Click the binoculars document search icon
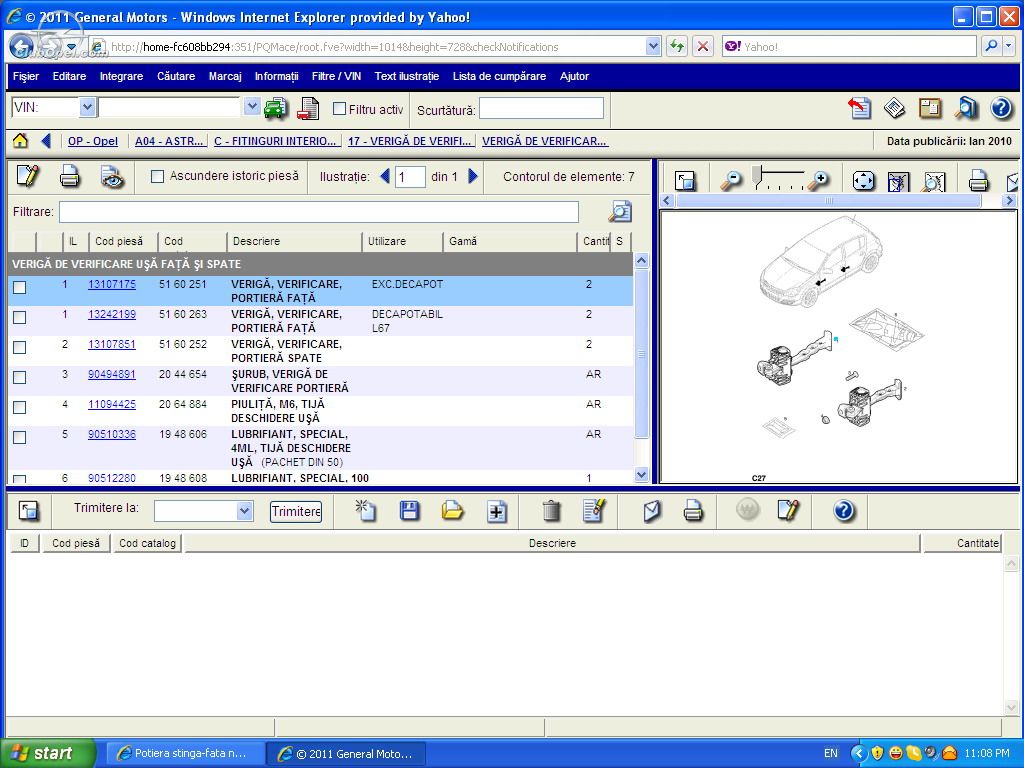This screenshot has width=1024, height=768. click(965, 108)
